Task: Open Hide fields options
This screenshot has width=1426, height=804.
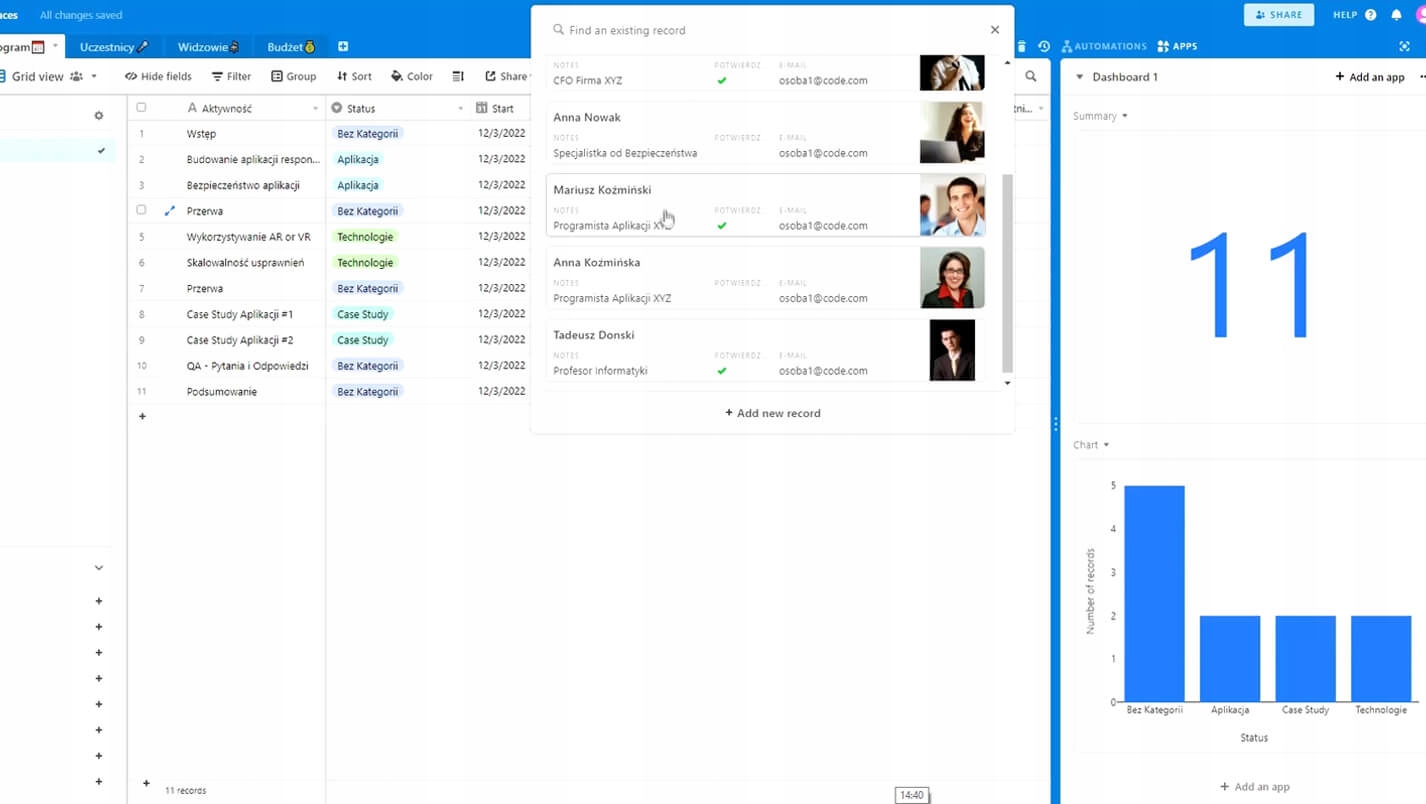Action: (158, 76)
